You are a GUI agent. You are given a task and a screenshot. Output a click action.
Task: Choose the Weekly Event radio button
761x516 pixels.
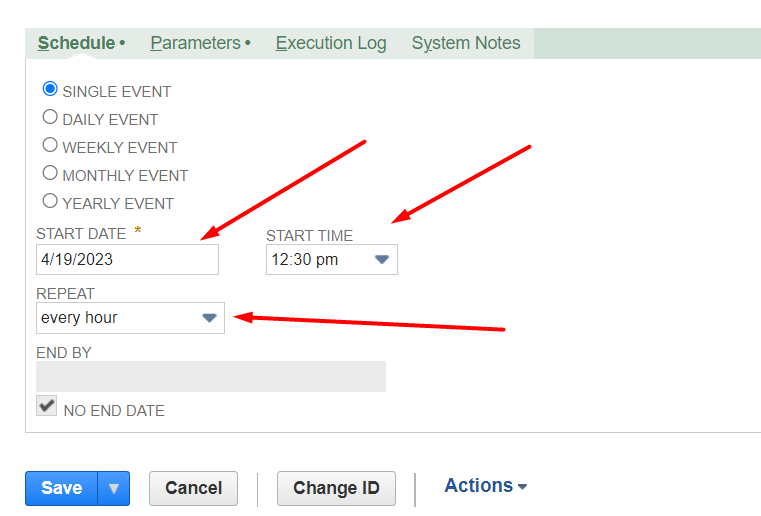50,145
